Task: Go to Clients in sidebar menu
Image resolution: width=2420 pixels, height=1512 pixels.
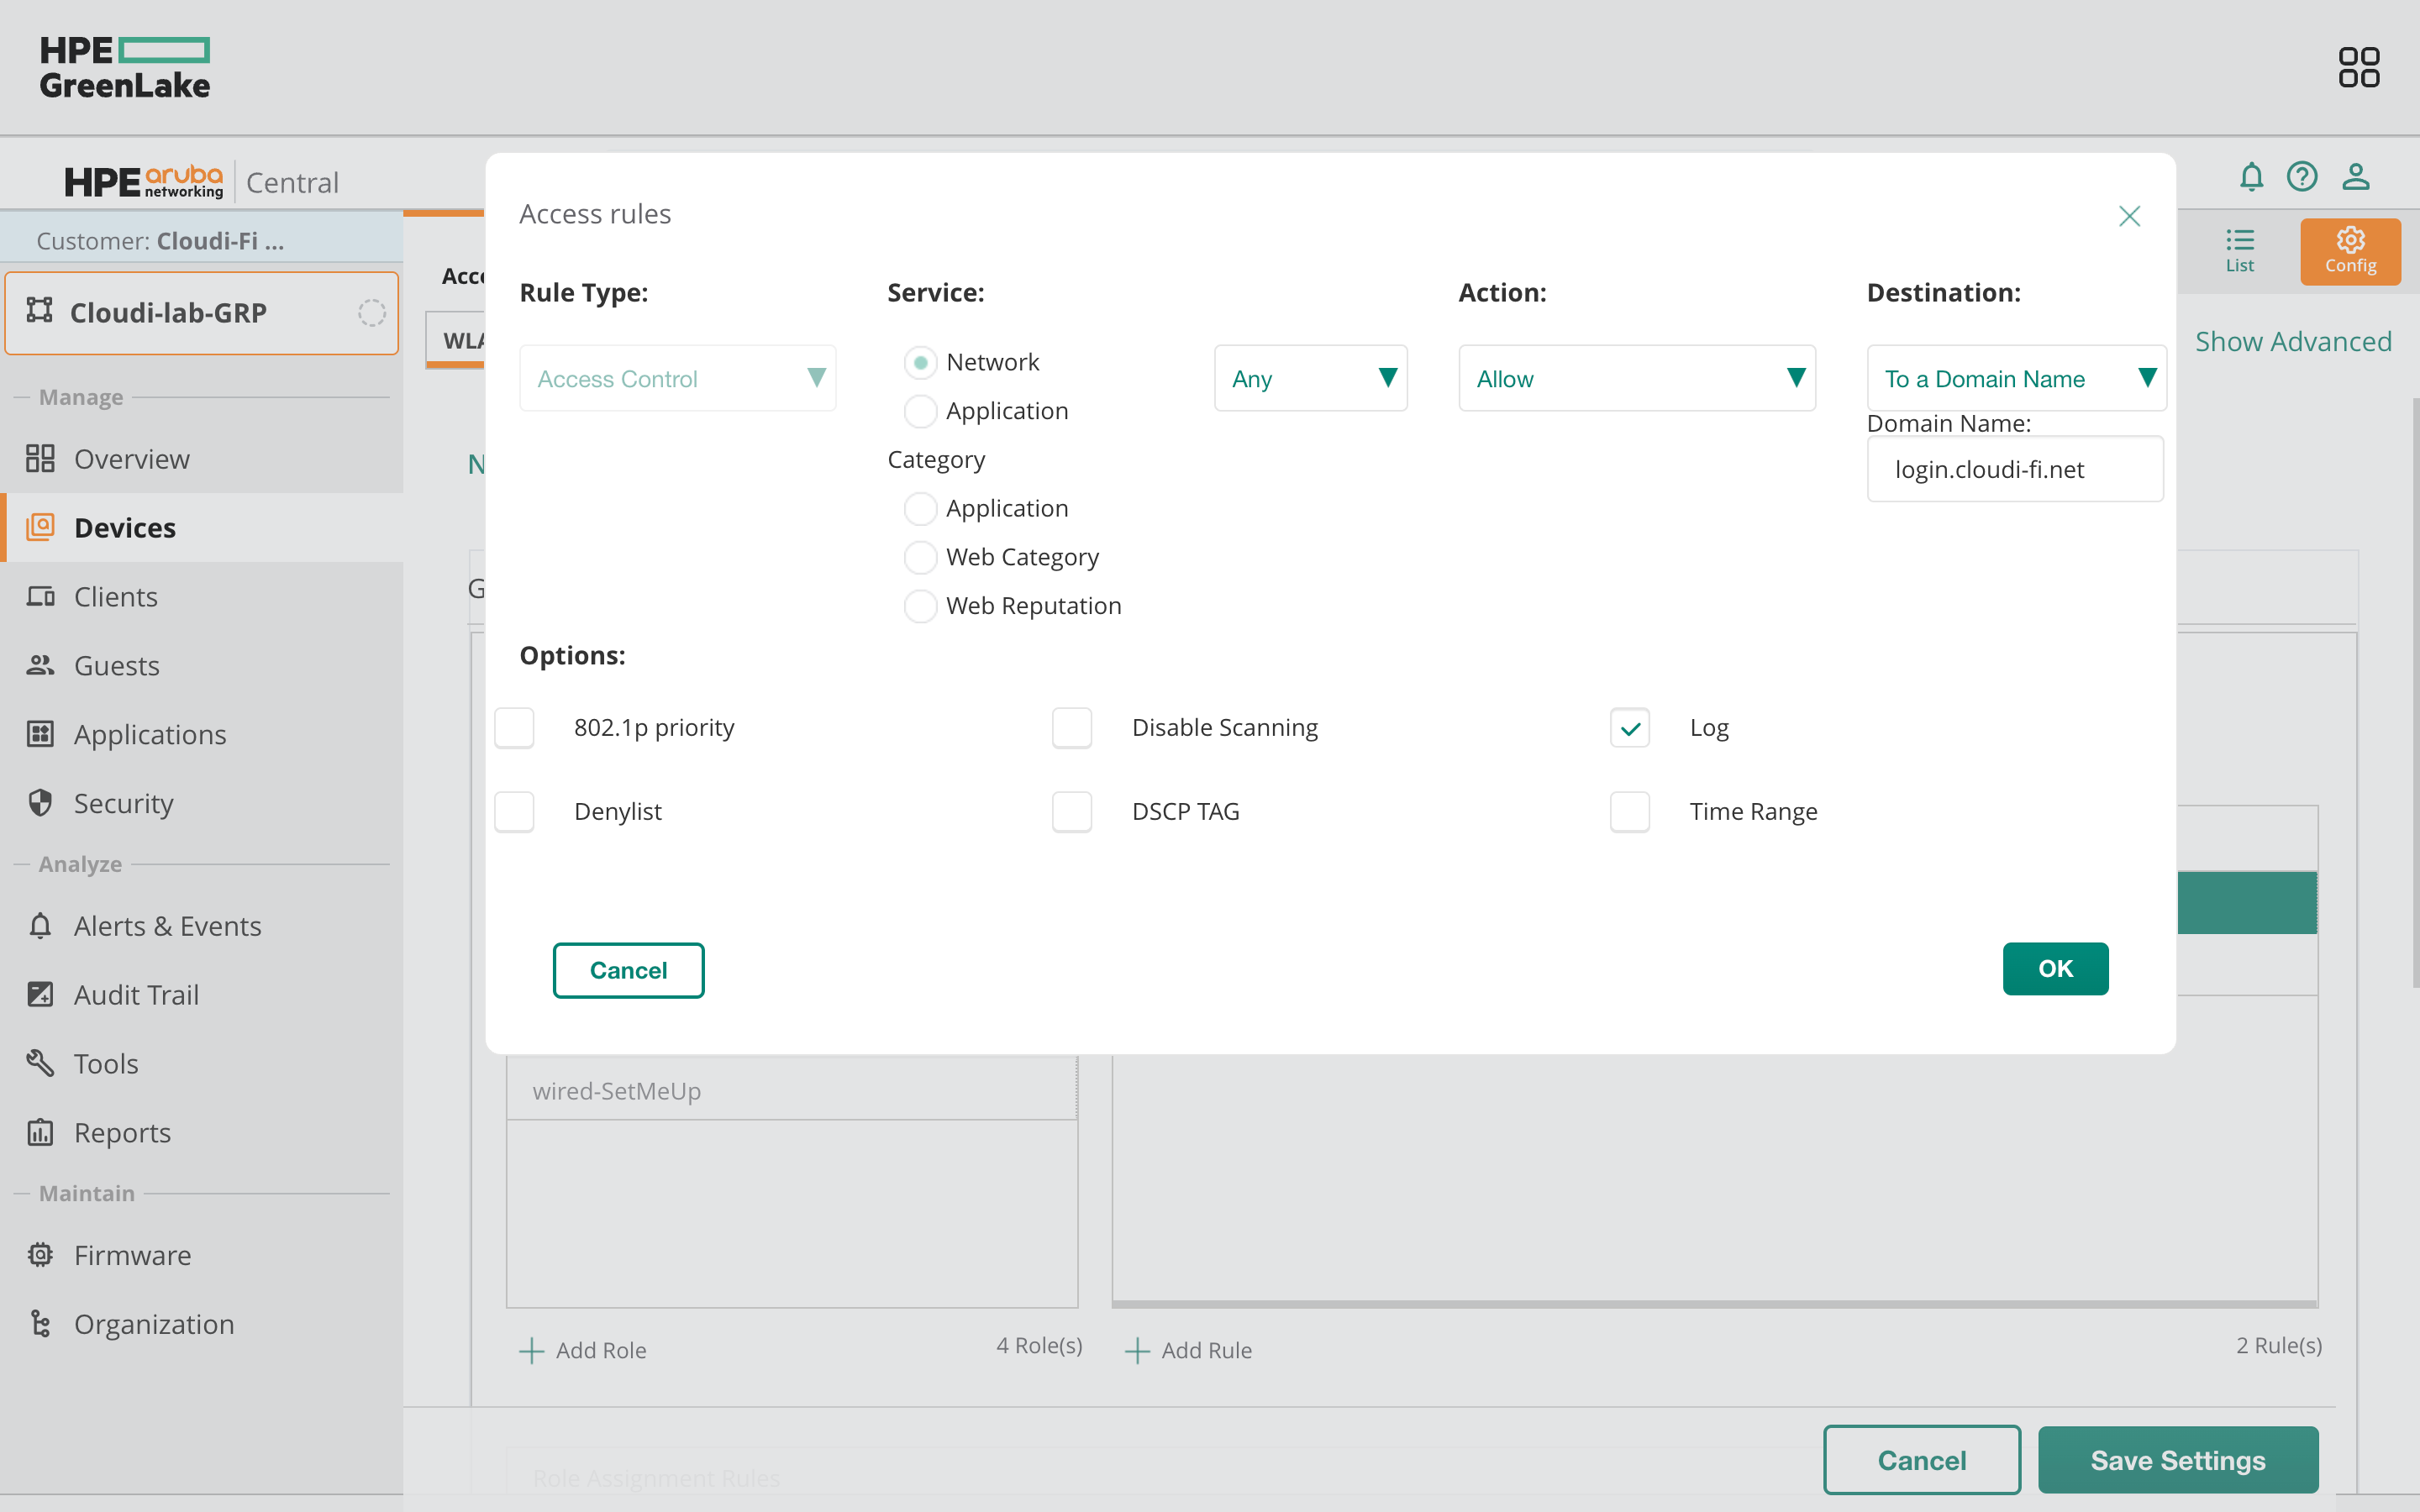Action: pos(115,596)
